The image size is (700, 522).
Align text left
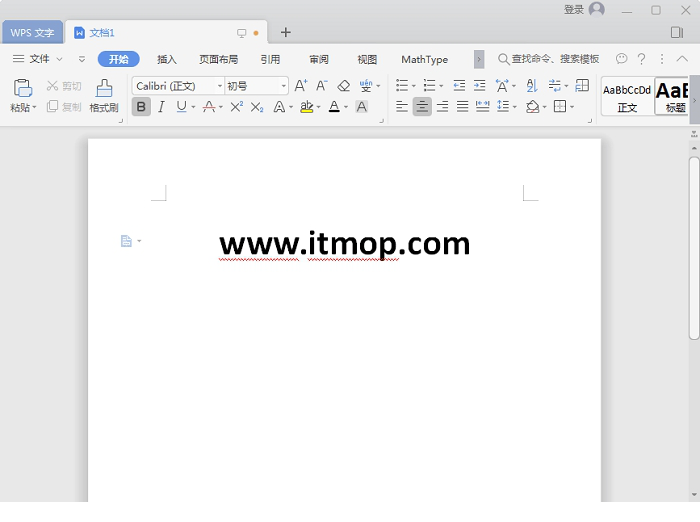click(x=402, y=107)
